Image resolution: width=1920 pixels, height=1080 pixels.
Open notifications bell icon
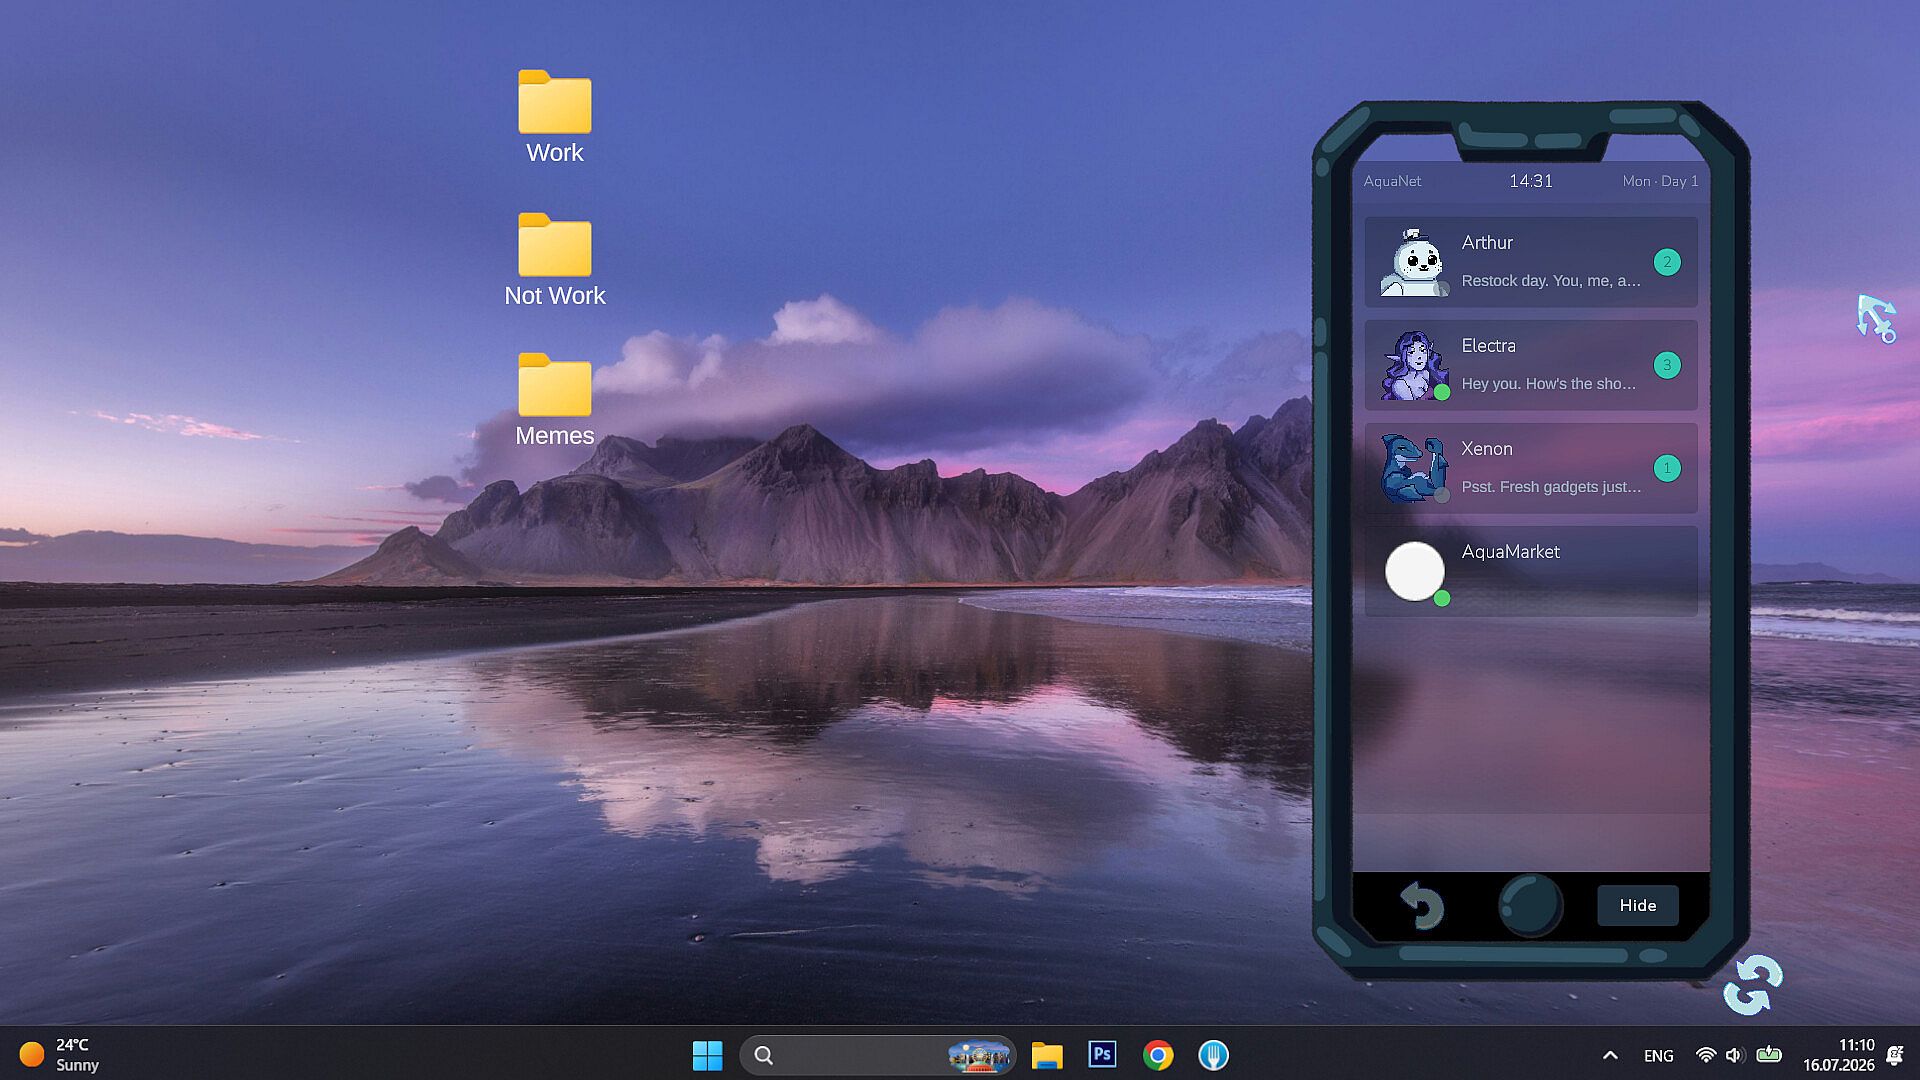1895,1055
